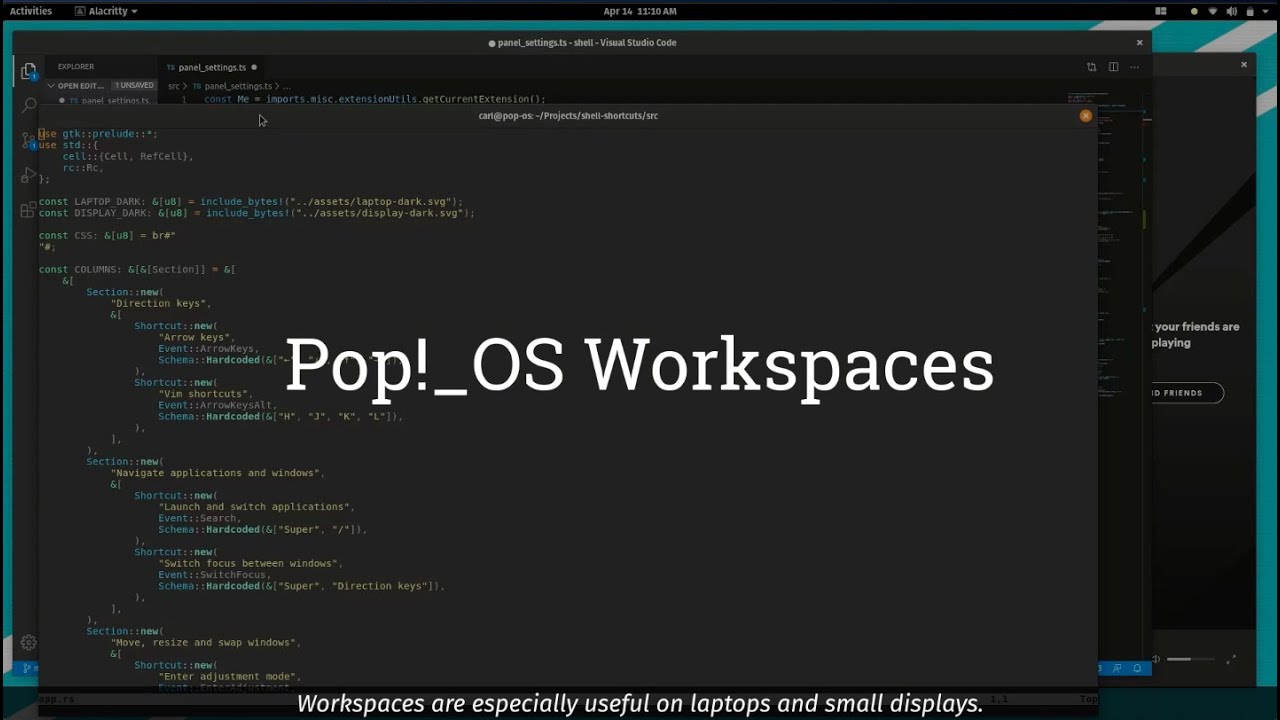Open the More Actions ellipsis in VS Code
Image resolution: width=1280 pixels, height=720 pixels.
pyautogui.click(x=1134, y=67)
